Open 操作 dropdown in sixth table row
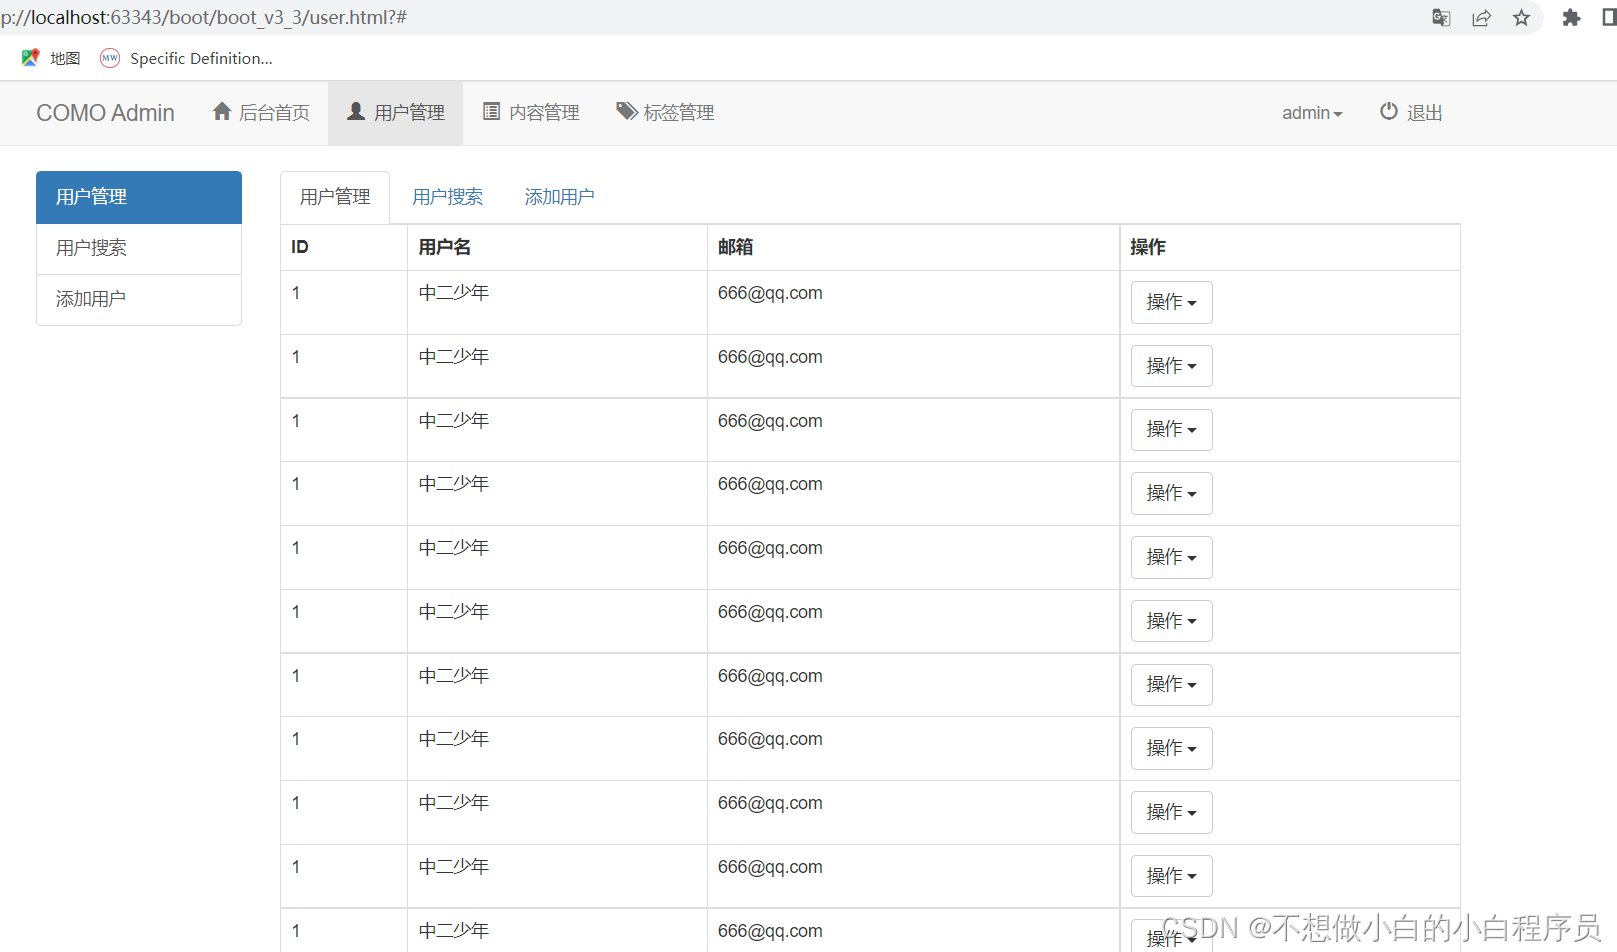This screenshot has height=952, width=1617. [1171, 621]
